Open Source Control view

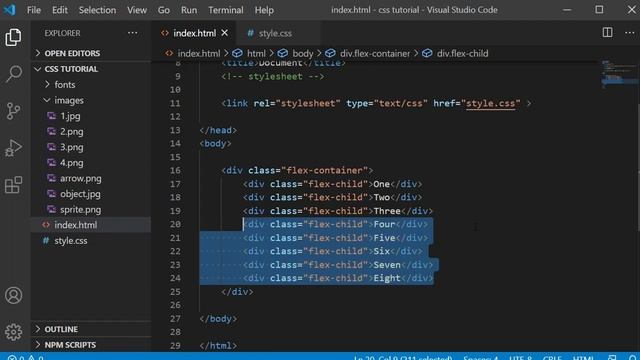(13, 111)
